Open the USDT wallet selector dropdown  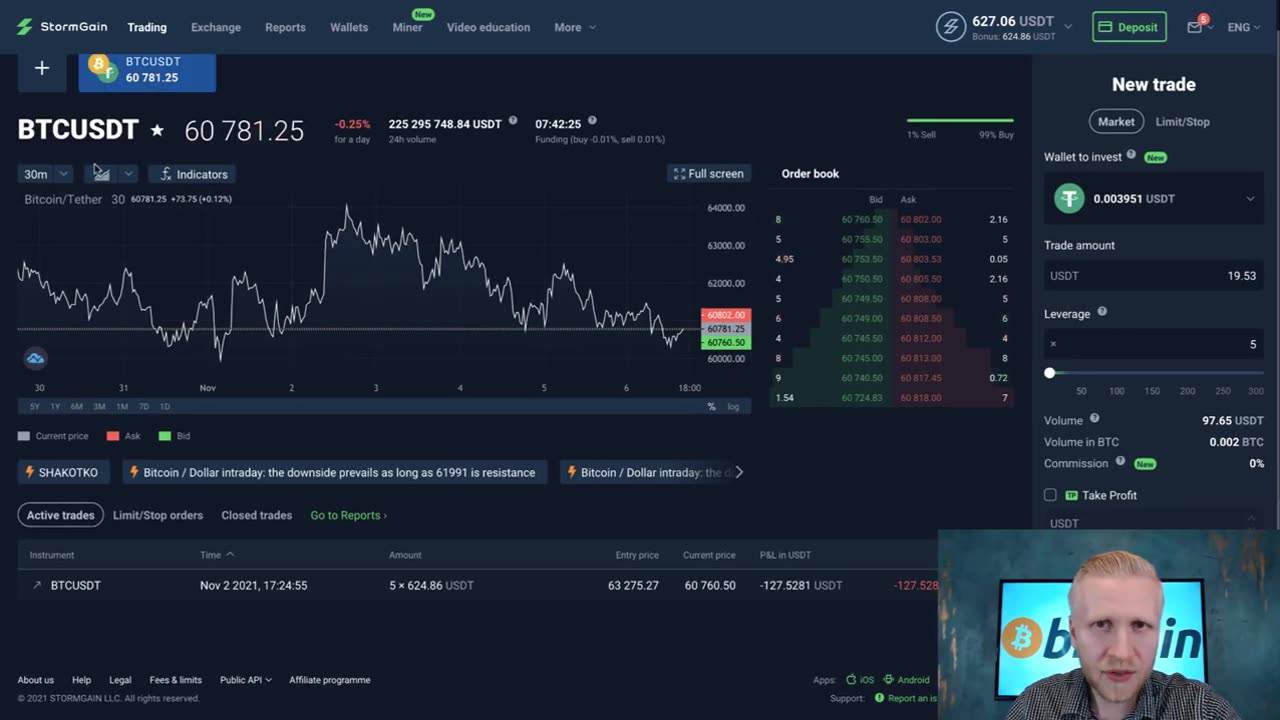(1154, 199)
